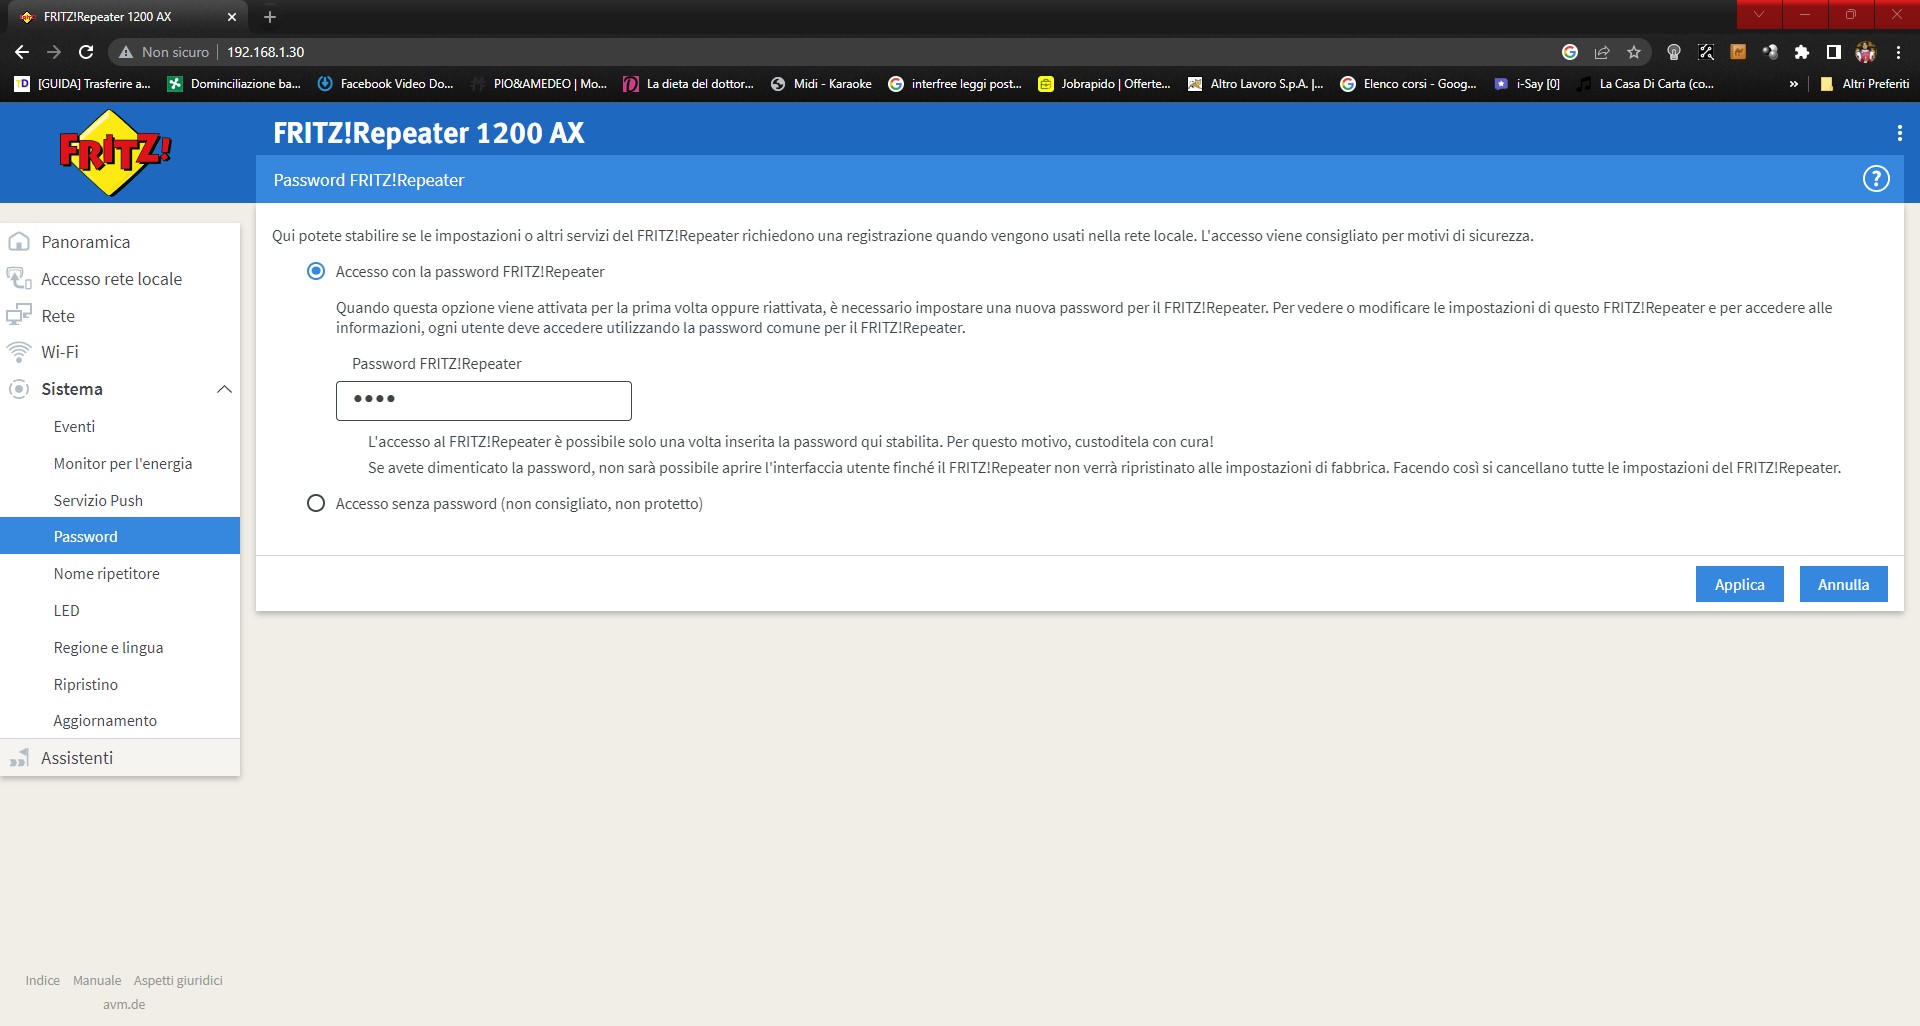Close the FRITZ!Repeater 1200 AX tab

pyautogui.click(x=232, y=17)
